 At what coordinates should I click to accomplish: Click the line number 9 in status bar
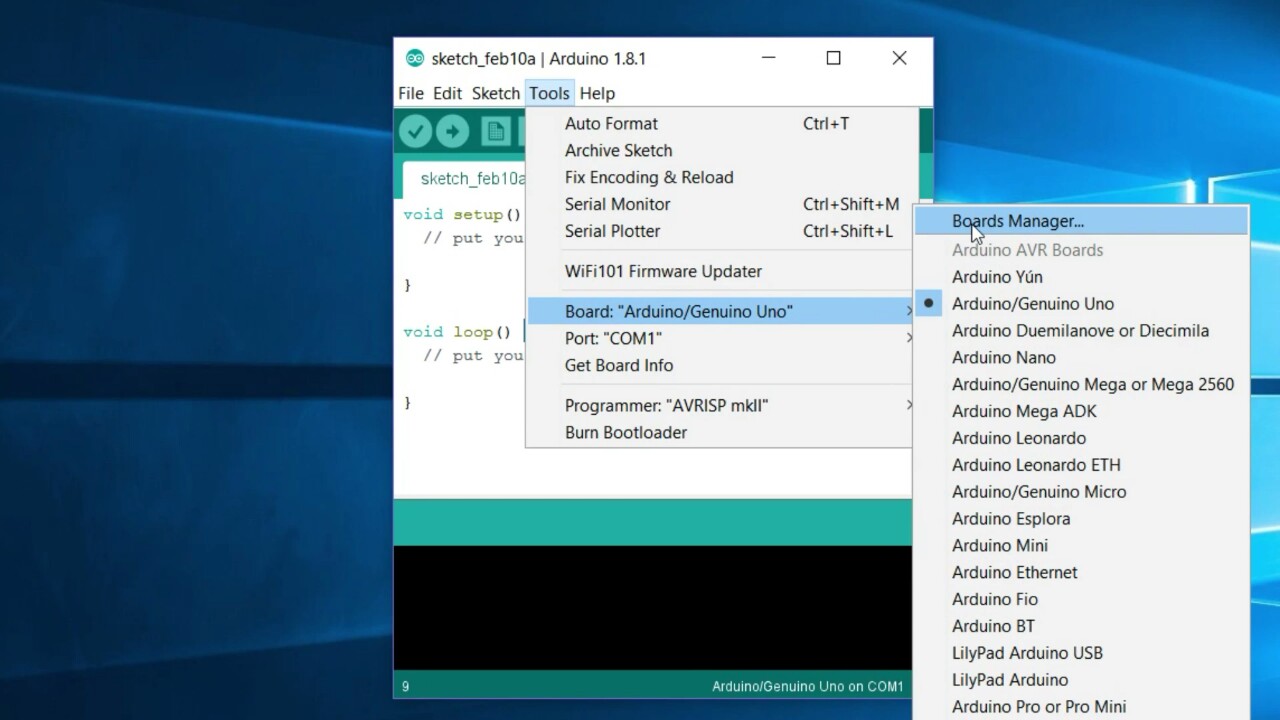pyautogui.click(x=405, y=687)
